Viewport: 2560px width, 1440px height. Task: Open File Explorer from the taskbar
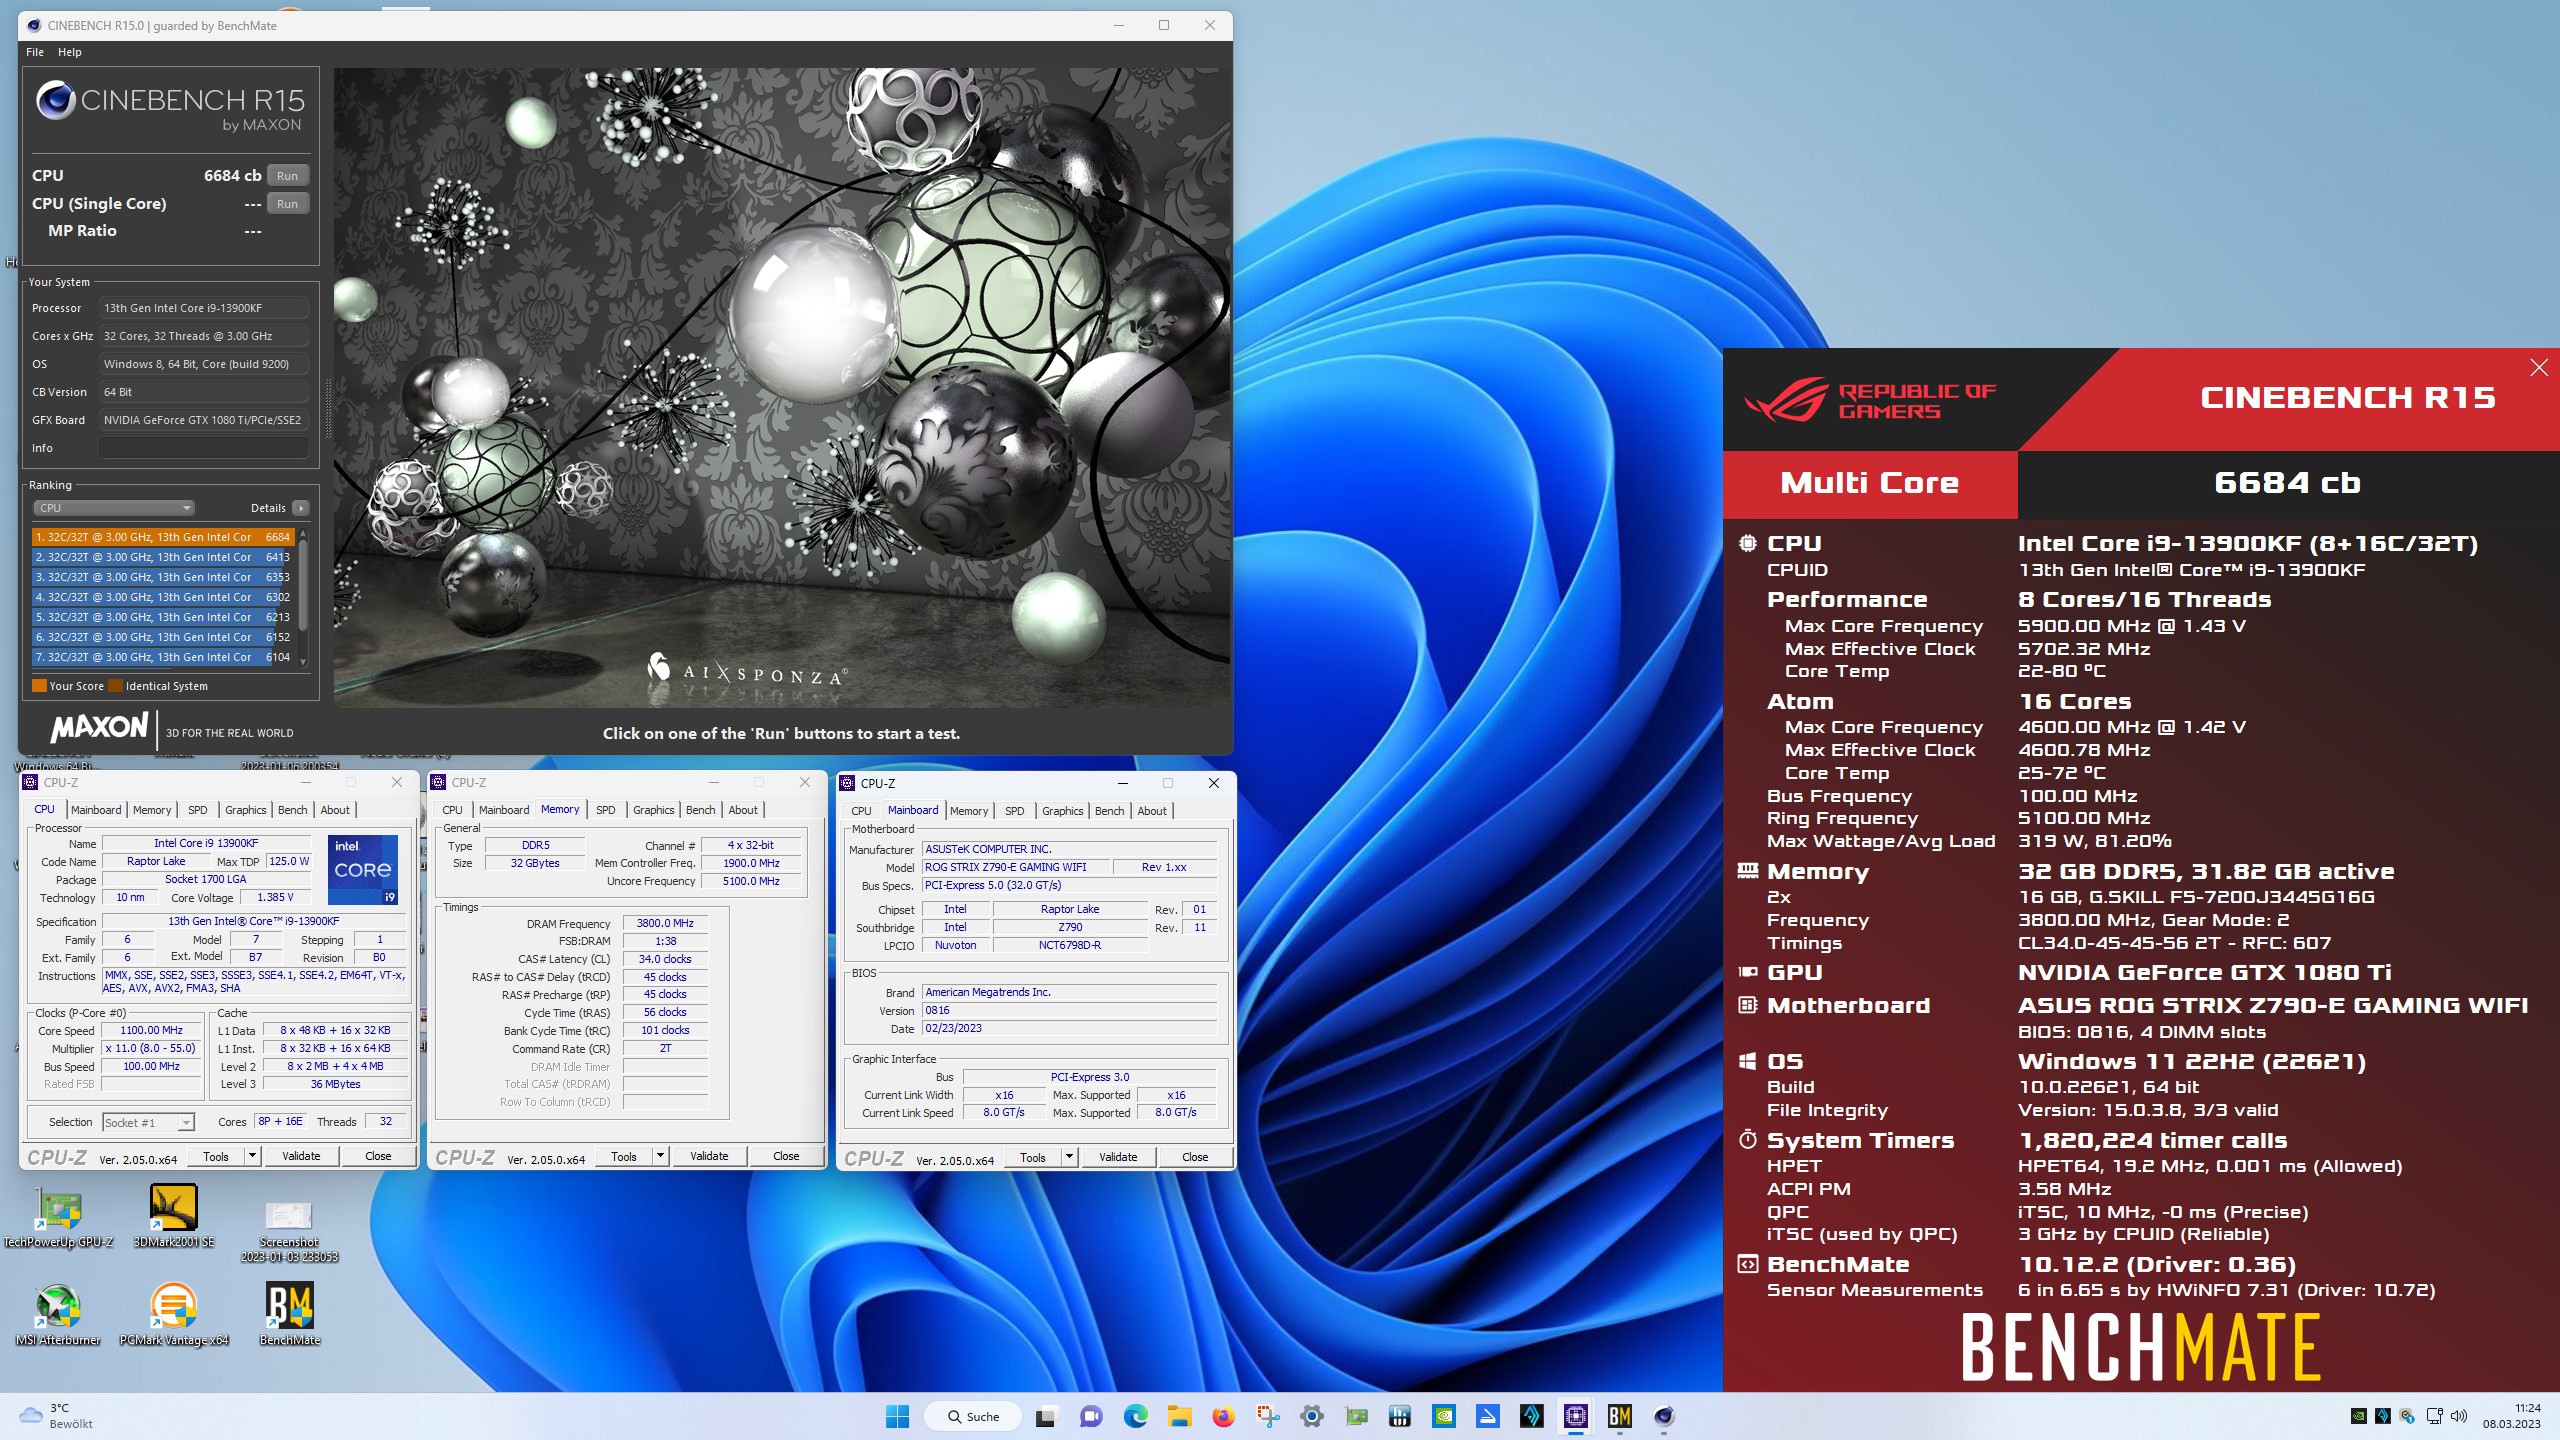click(x=1179, y=1416)
